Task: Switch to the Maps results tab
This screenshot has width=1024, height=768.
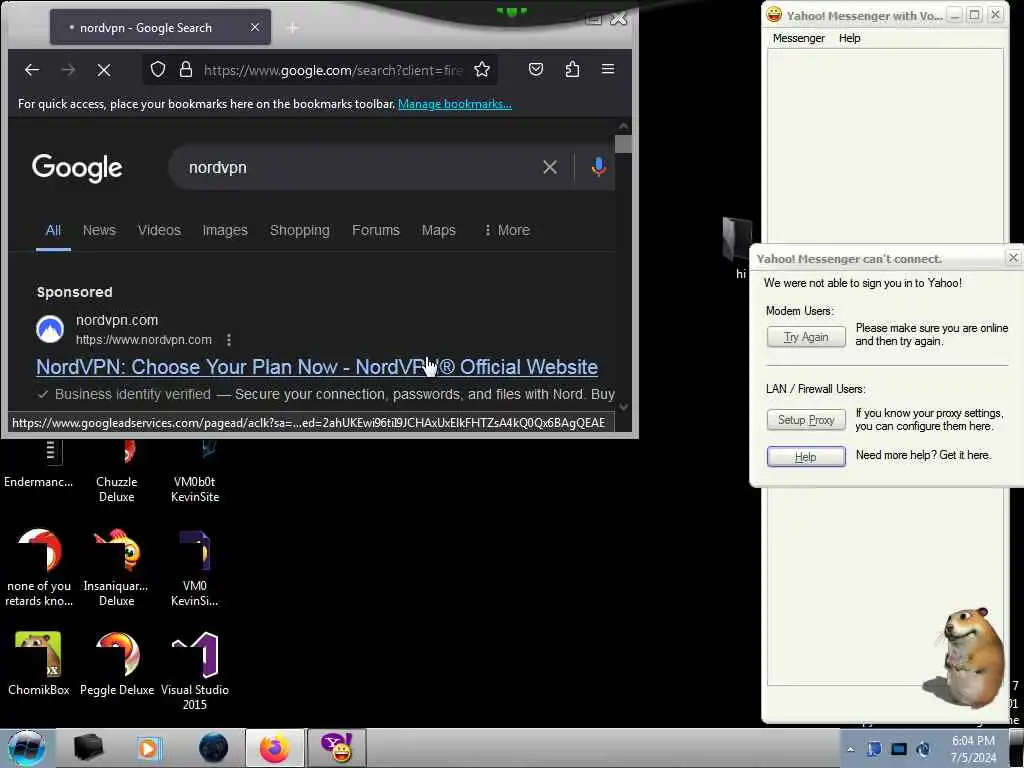Action: tap(438, 231)
